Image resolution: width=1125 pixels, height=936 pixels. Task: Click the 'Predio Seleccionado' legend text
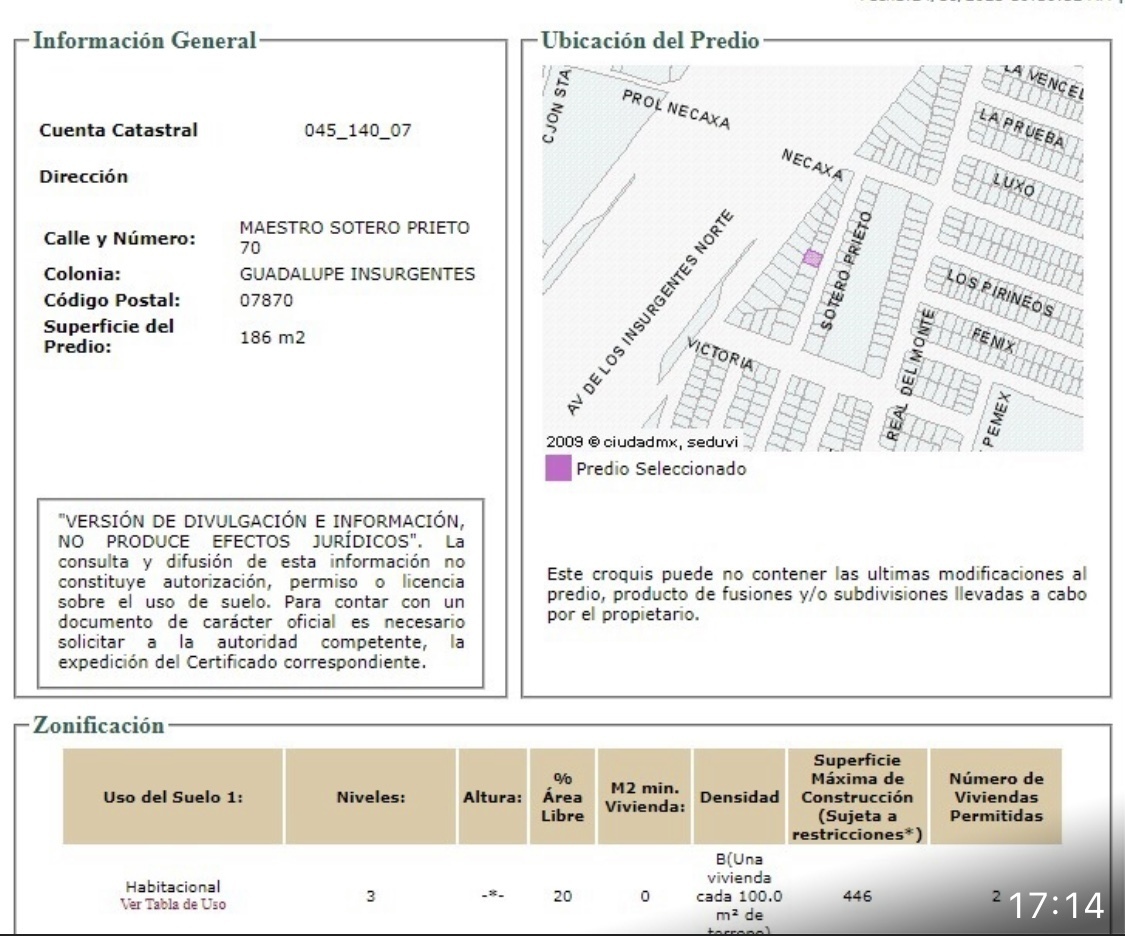pyautogui.click(x=661, y=469)
